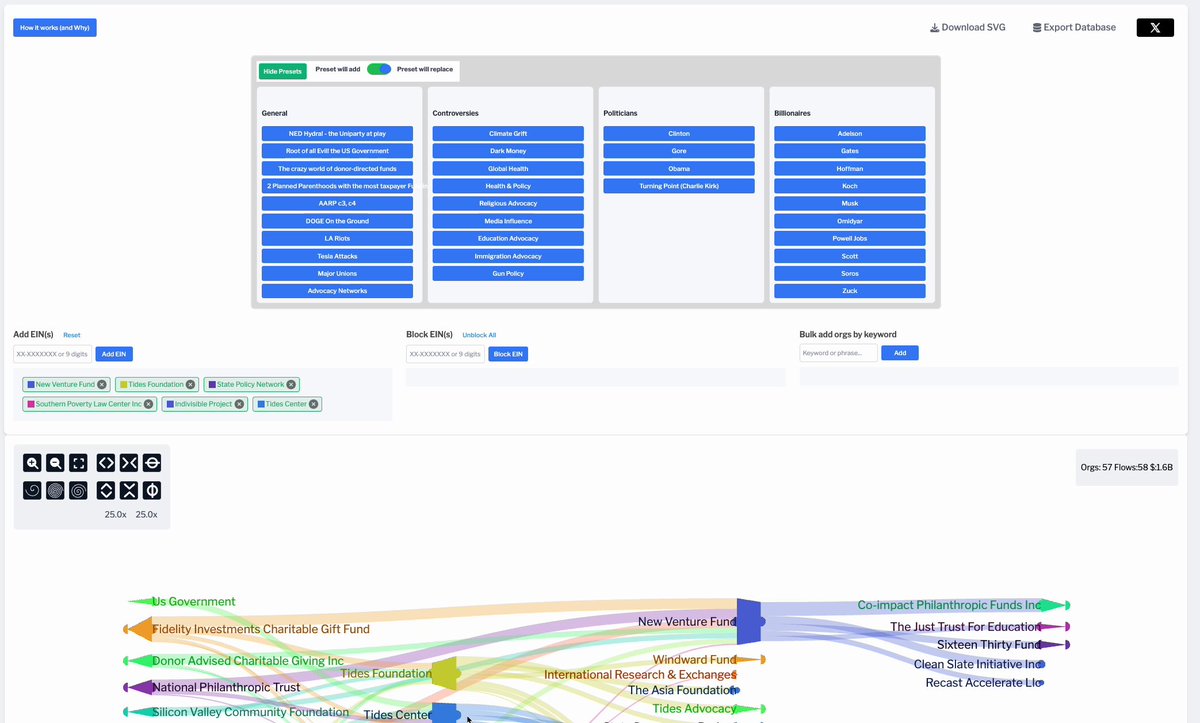Zoom out of the flow diagram

pos(56,463)
